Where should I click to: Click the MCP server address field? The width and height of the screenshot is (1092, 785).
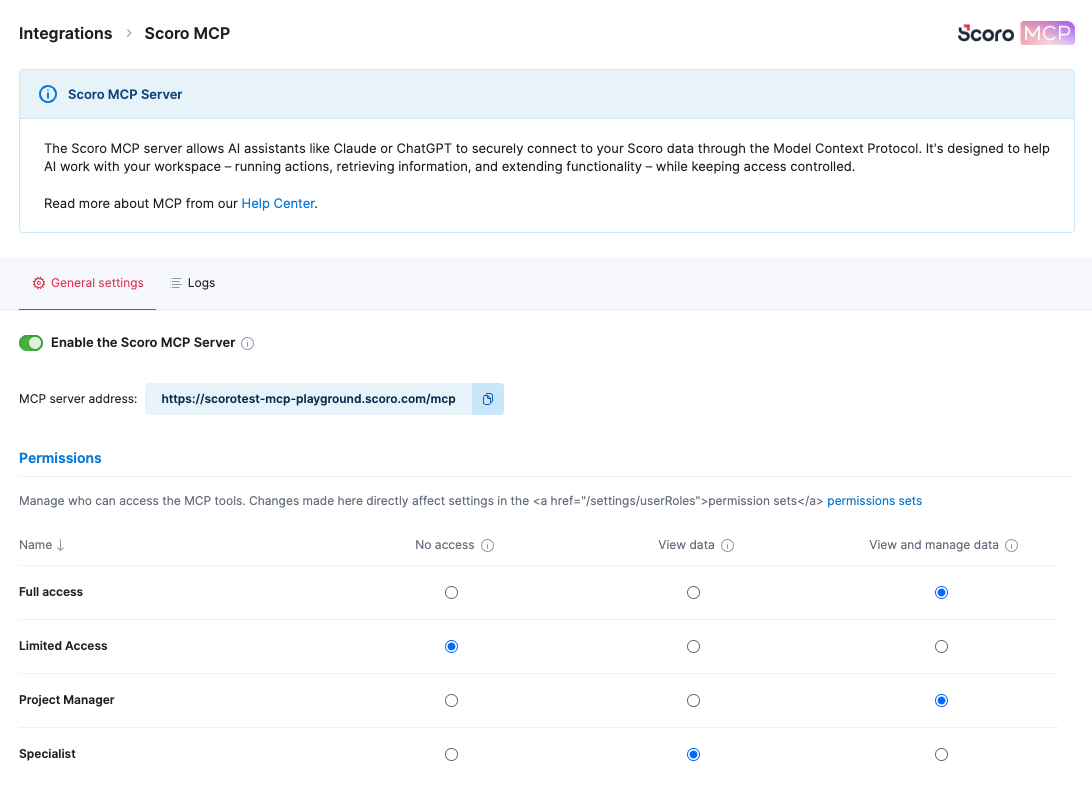coord(308,399)
